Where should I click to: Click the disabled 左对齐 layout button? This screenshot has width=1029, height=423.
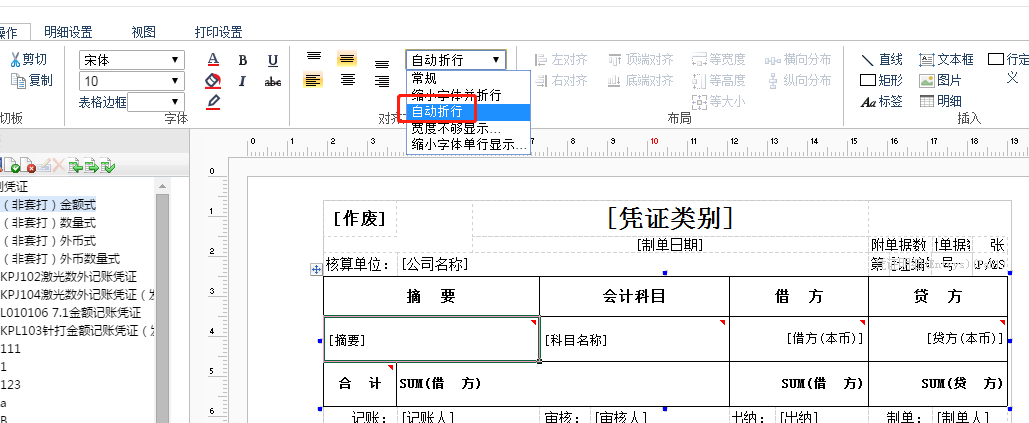click(x=560, y=60)
